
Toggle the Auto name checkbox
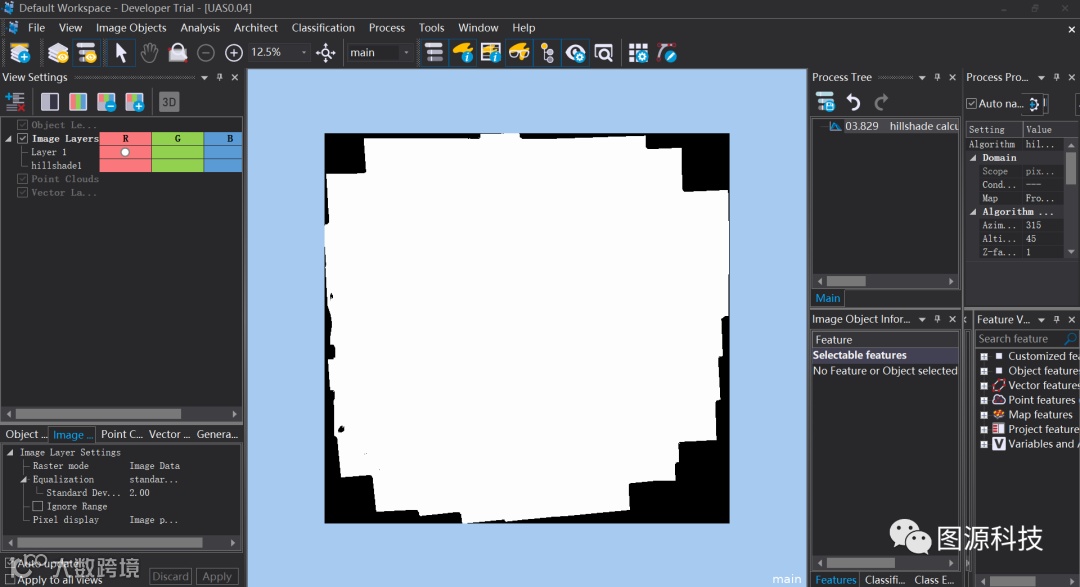(971, 103)
